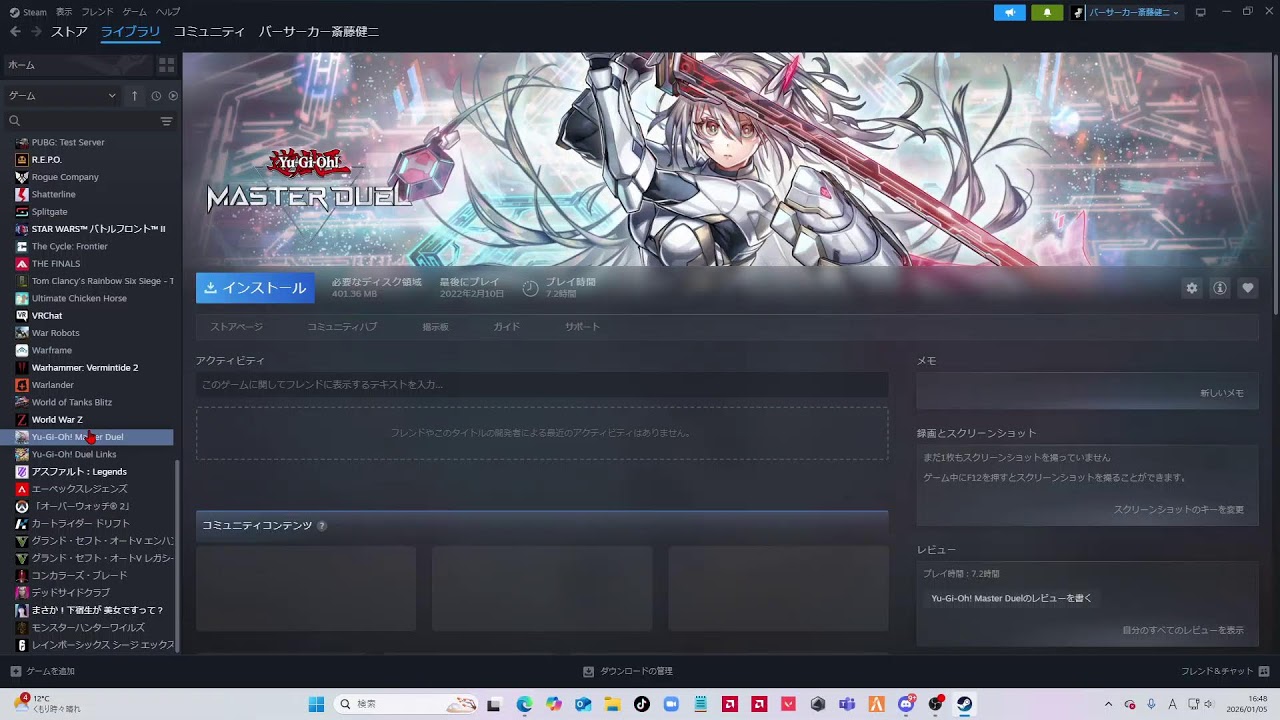Viewport: 1280px width, 720px height.
Task: Select Steam icon in the taskbar
Action: click(x=964, y=704)
